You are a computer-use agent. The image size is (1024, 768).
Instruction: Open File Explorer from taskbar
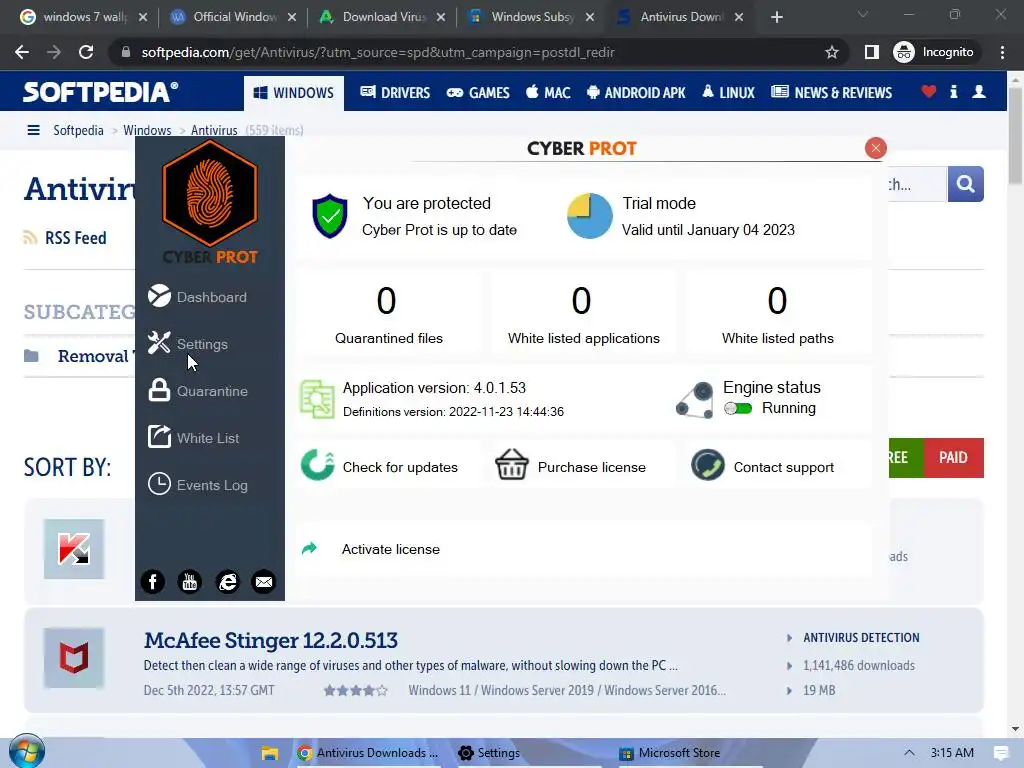pyautogui.click(x=270, y=753)
